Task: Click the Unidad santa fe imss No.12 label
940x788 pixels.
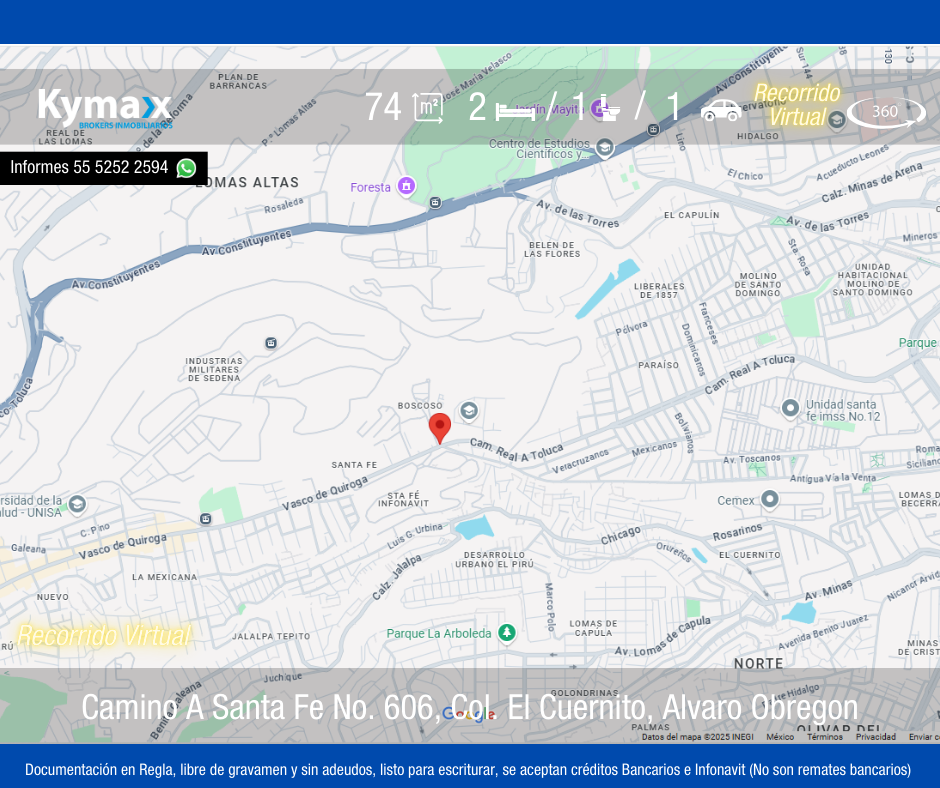Action: 843,410
